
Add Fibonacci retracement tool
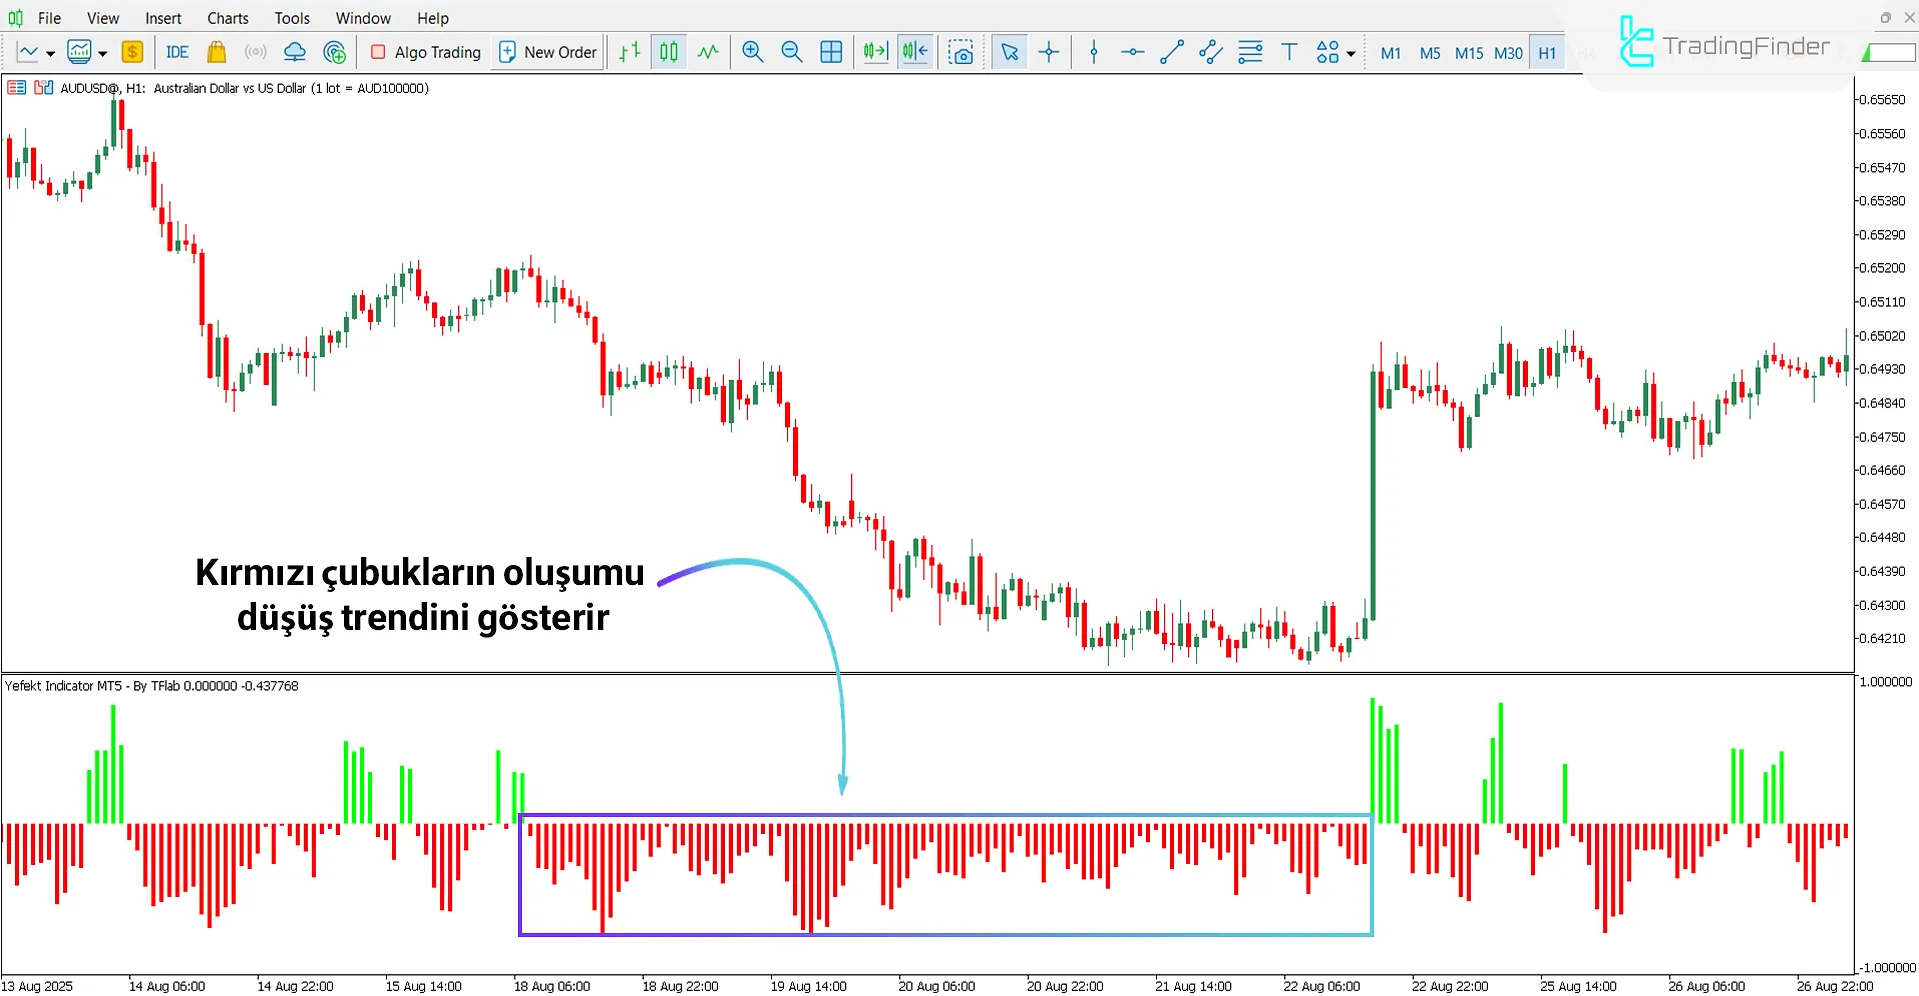[x=1250, y=52]
